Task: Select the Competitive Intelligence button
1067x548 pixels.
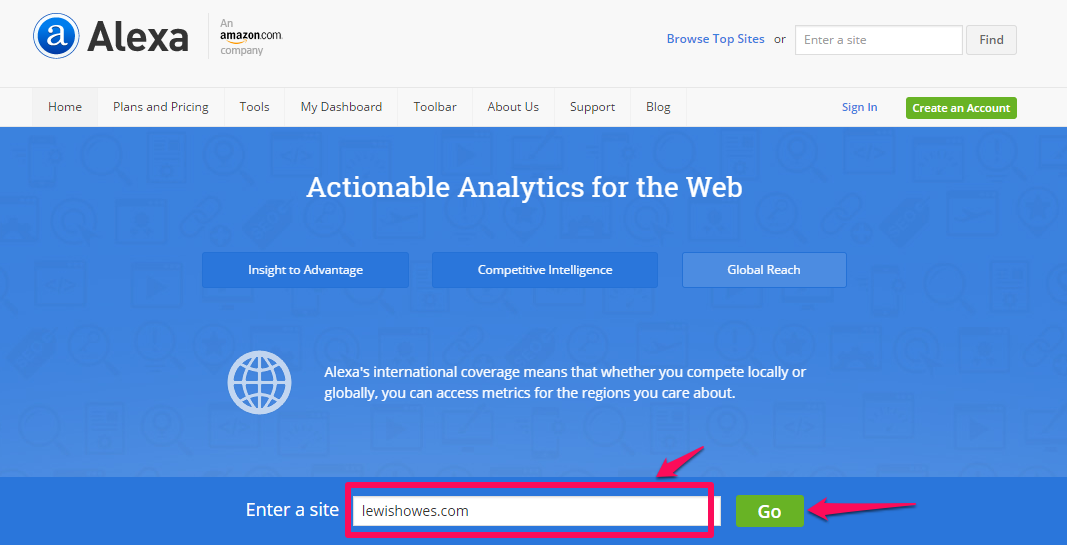Action: tap(545, 270)
